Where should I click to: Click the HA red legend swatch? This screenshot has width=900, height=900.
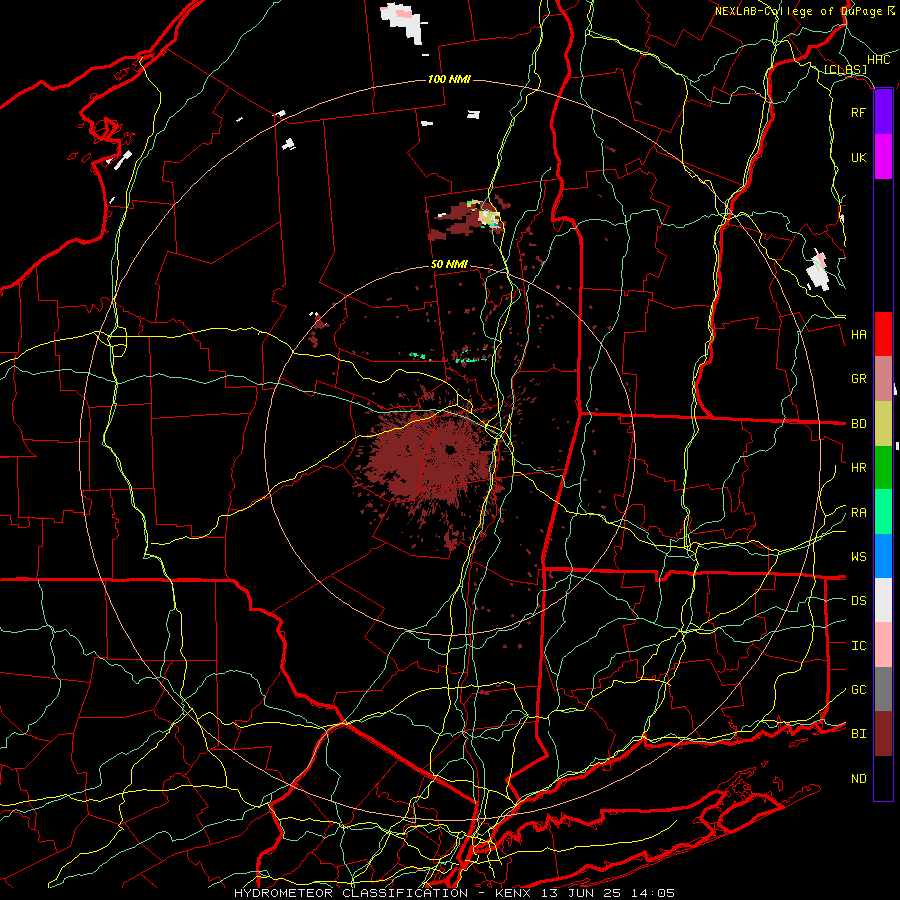883,334
